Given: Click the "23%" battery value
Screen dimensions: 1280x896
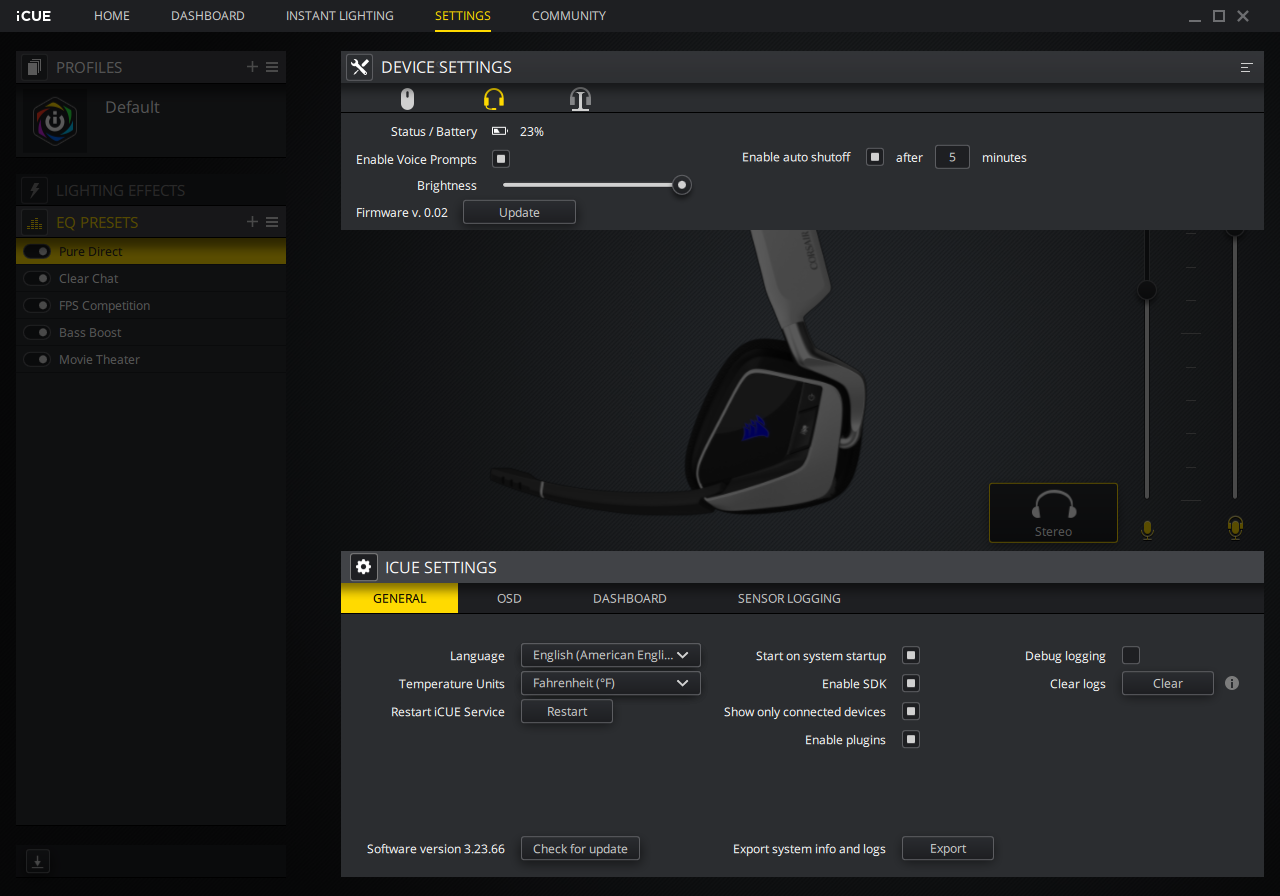Looking at the screenshot, I should click(x=532, y=131).
